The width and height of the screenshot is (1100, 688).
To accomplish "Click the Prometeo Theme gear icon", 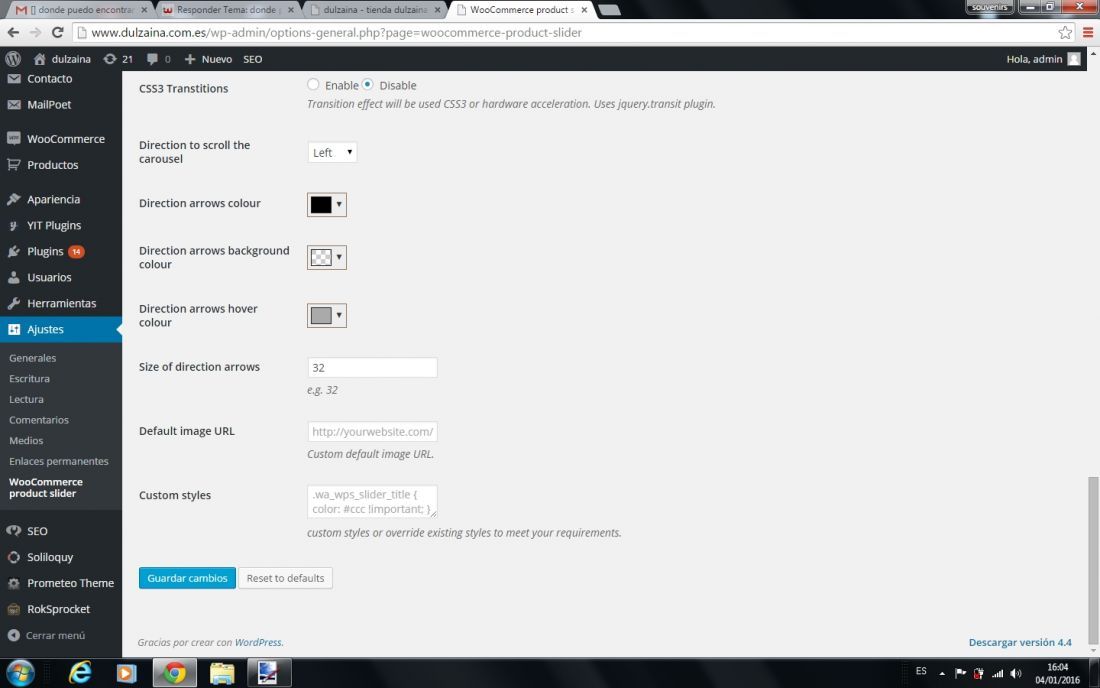I will point(13,583).
